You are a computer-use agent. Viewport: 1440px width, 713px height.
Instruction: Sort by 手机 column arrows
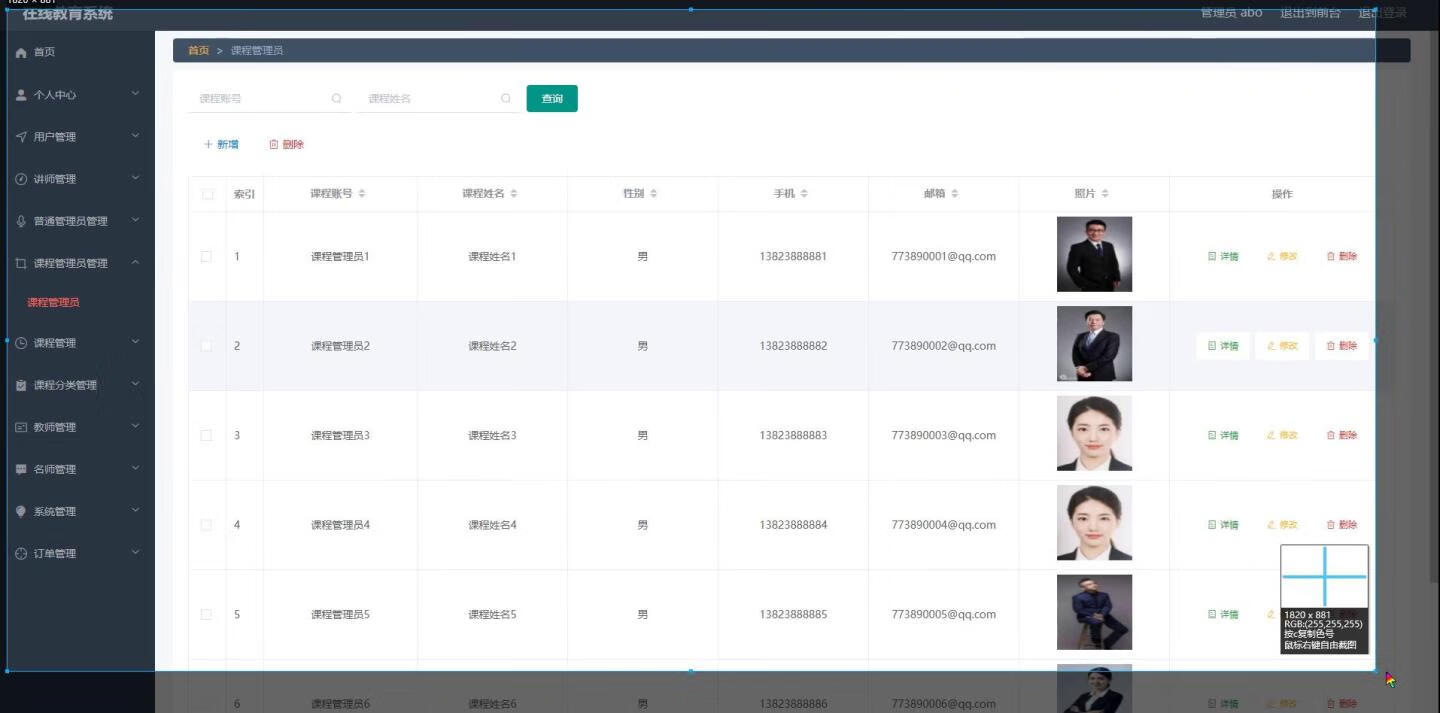804,193
